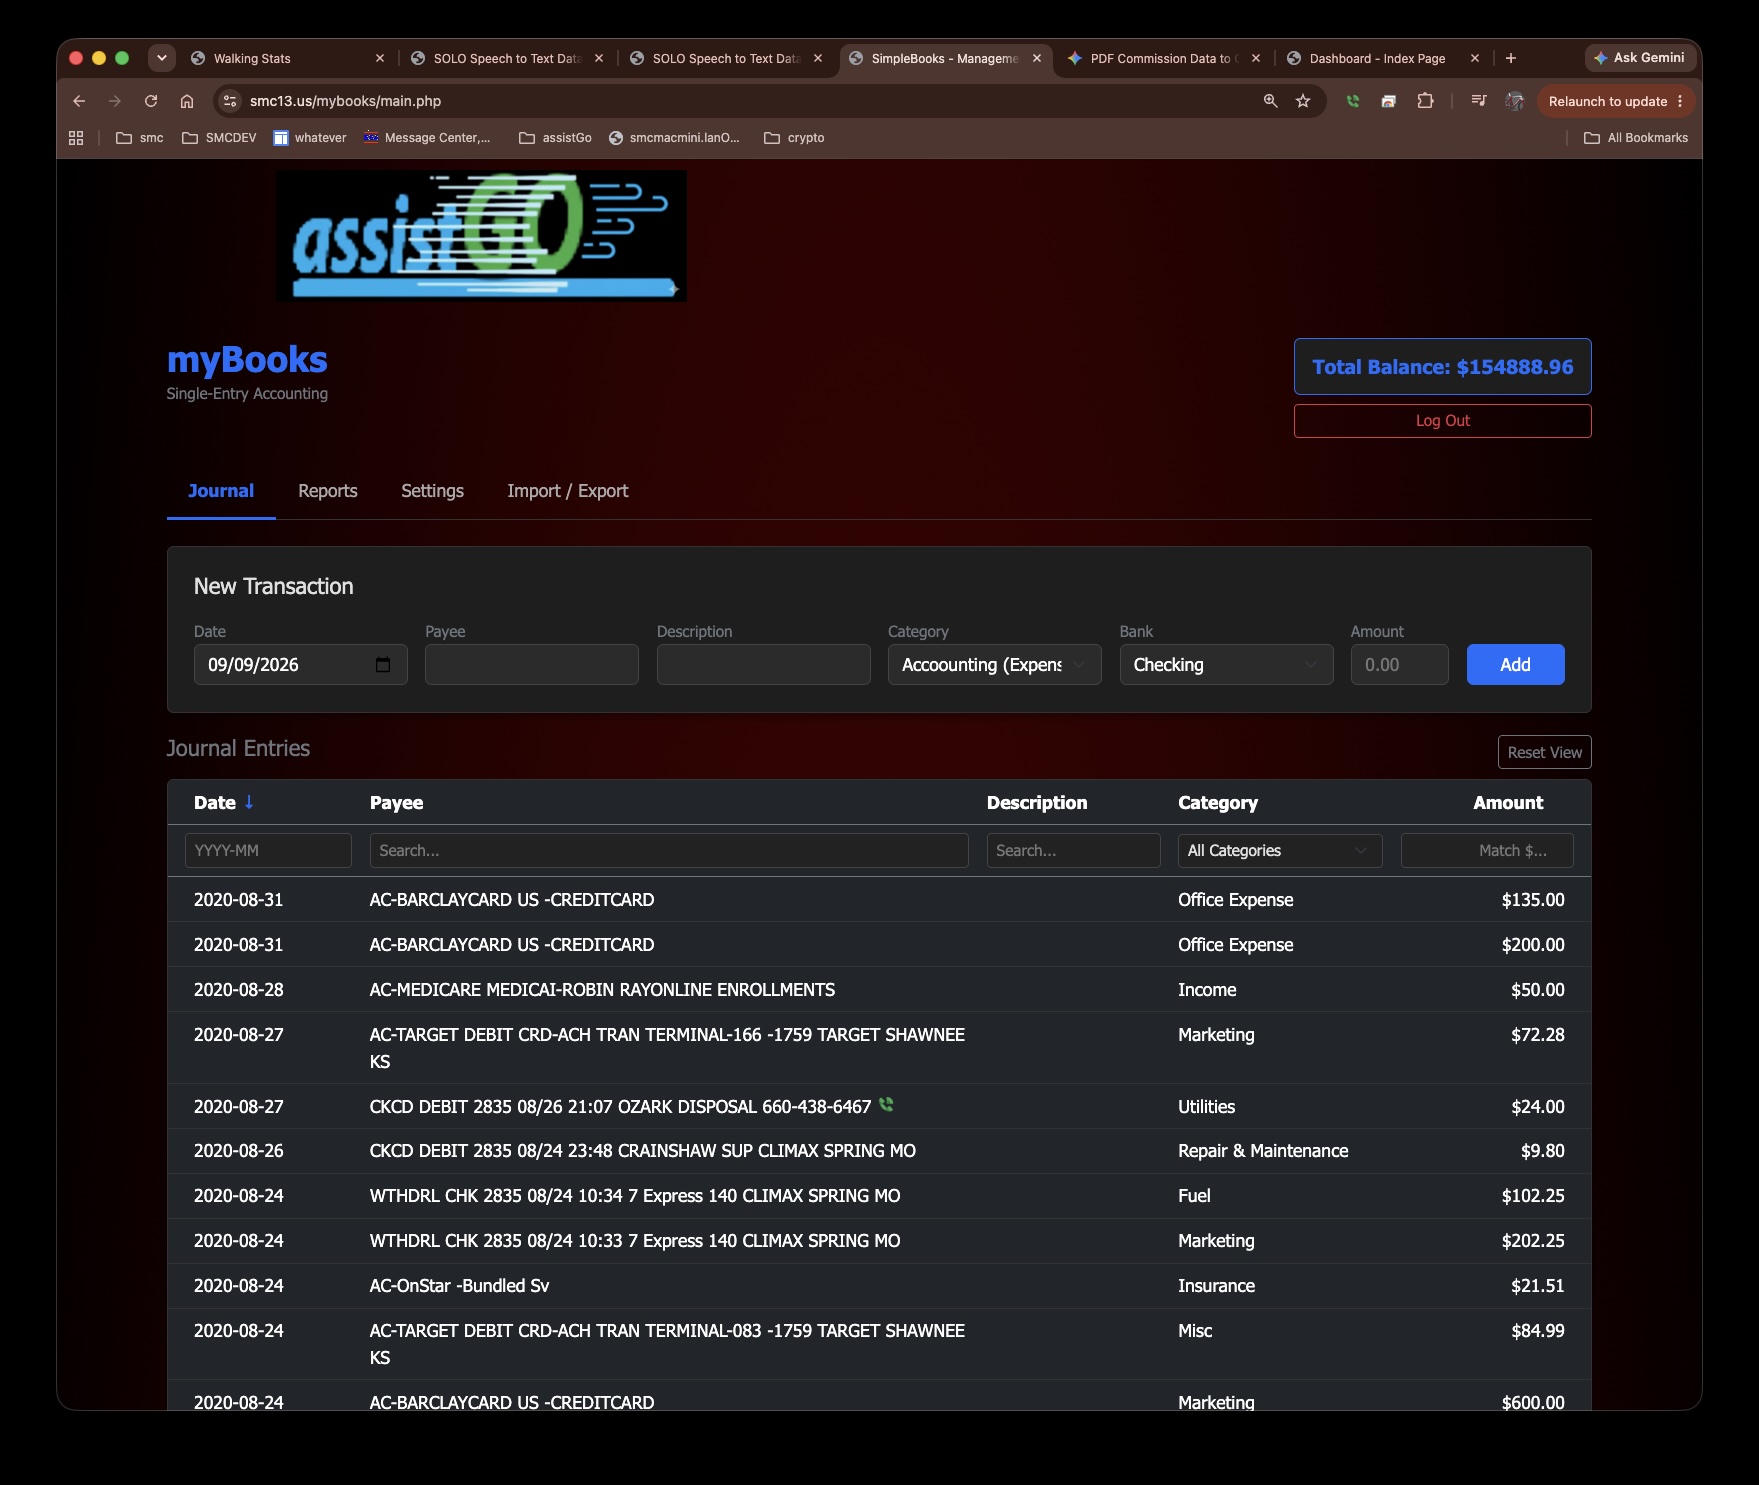Viewport: 1759px width, 1485px height.
Task: Bookmark this page with the star icon
Action: (1303, 101)
